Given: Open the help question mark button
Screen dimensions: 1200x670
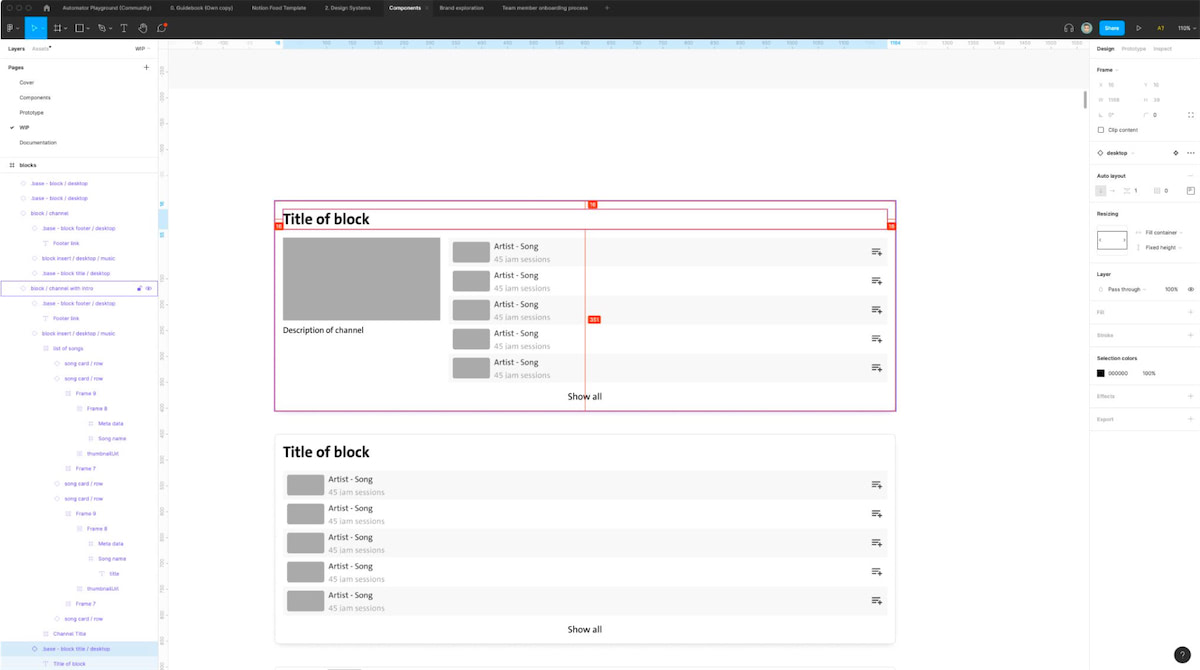Looking at the screenshot, I should coord(1181,654).
